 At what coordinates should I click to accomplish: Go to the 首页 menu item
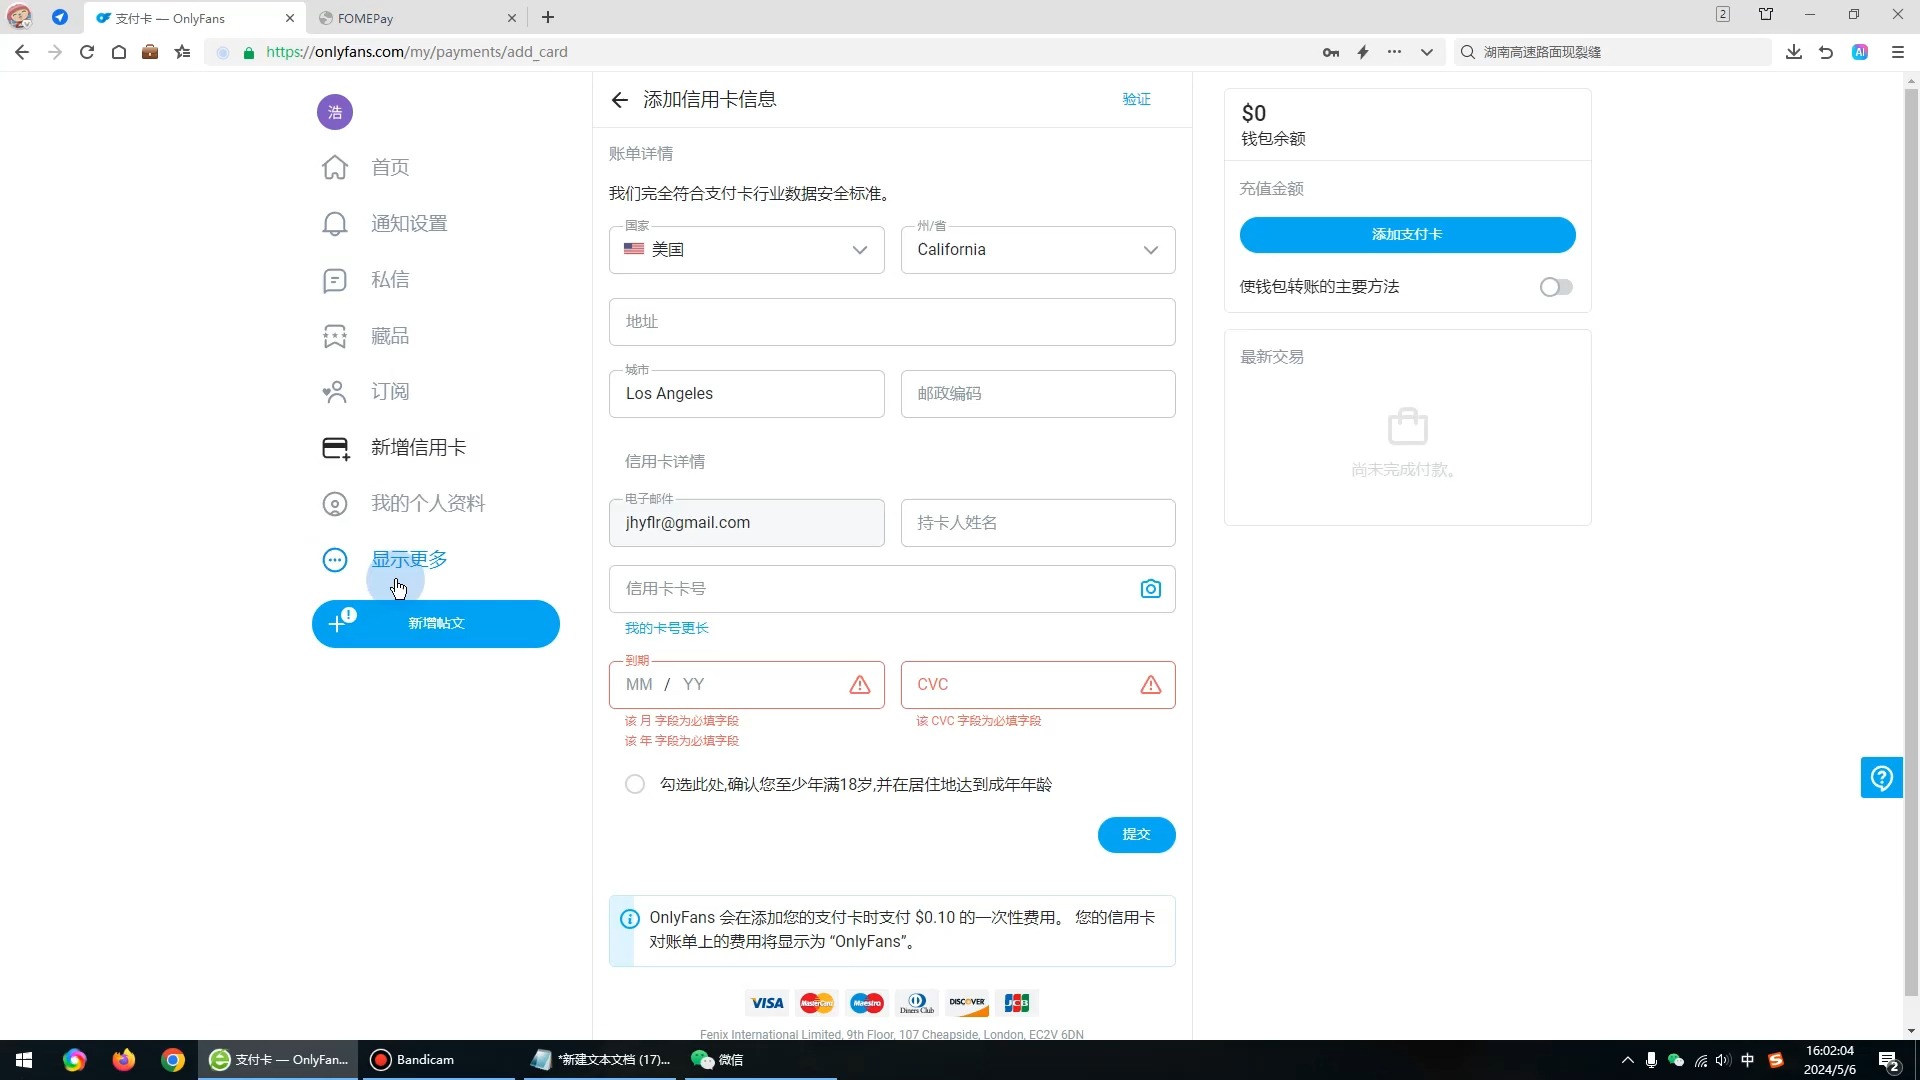(x=391, y=168)
